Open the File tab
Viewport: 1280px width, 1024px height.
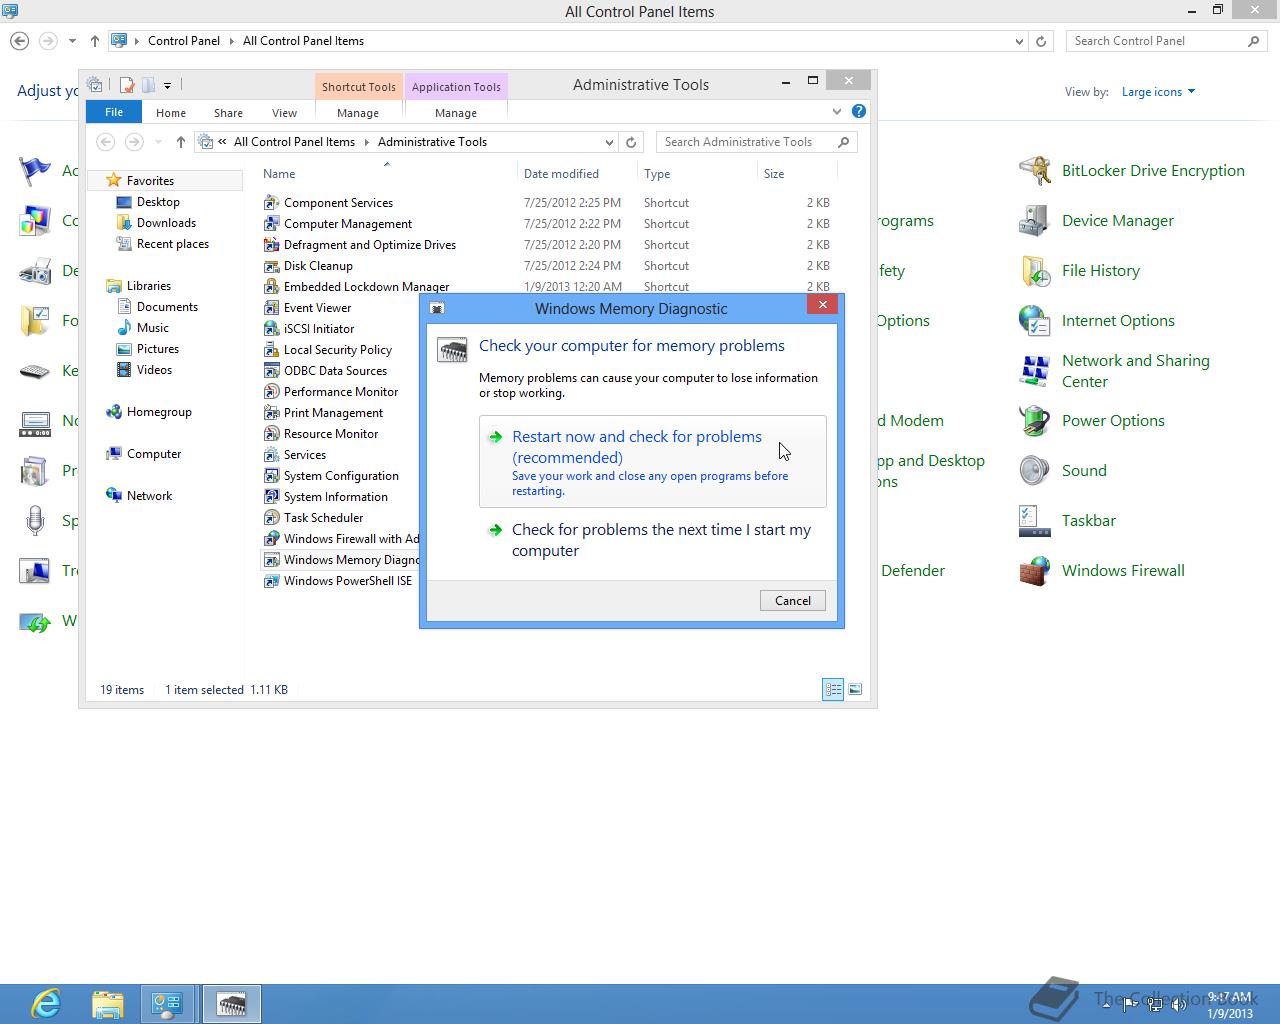click(x=114, y=112)
